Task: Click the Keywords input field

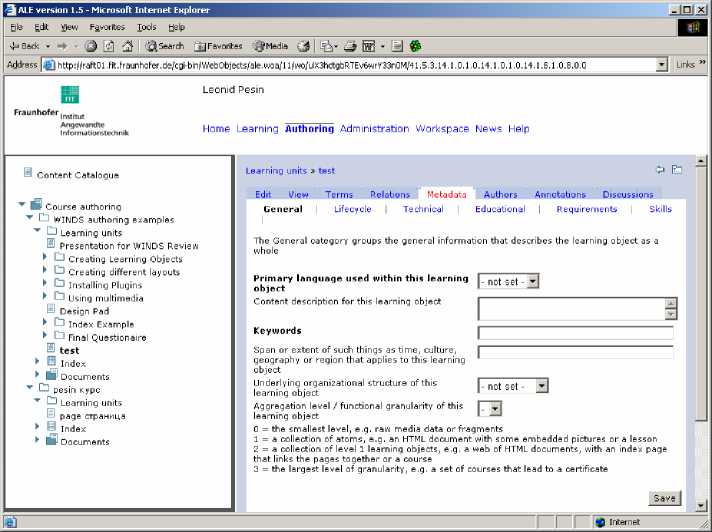Action: (575, 332)
